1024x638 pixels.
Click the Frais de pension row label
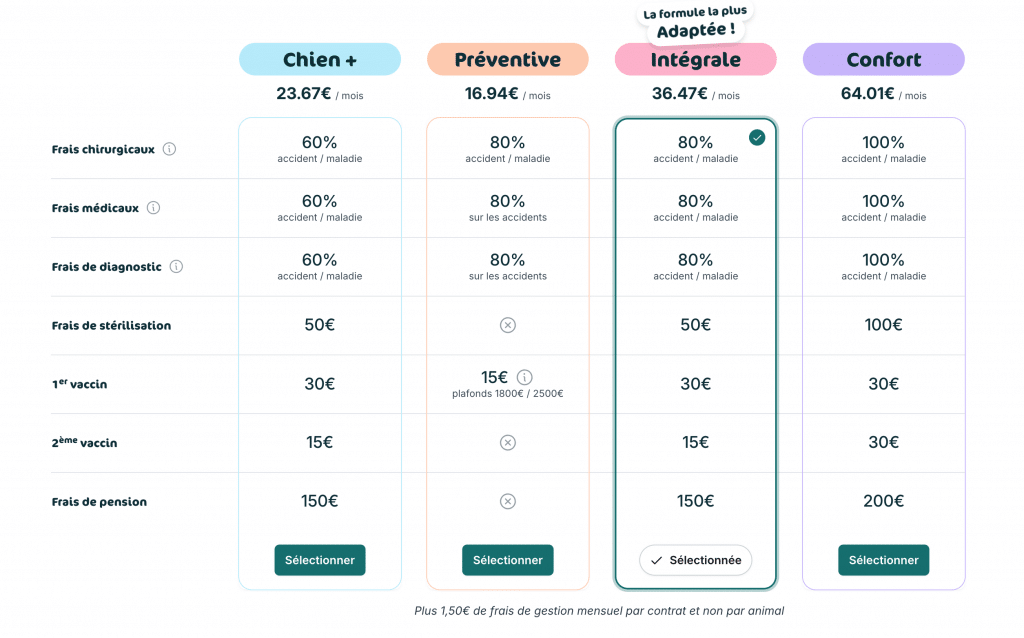(x=99, y=502)
